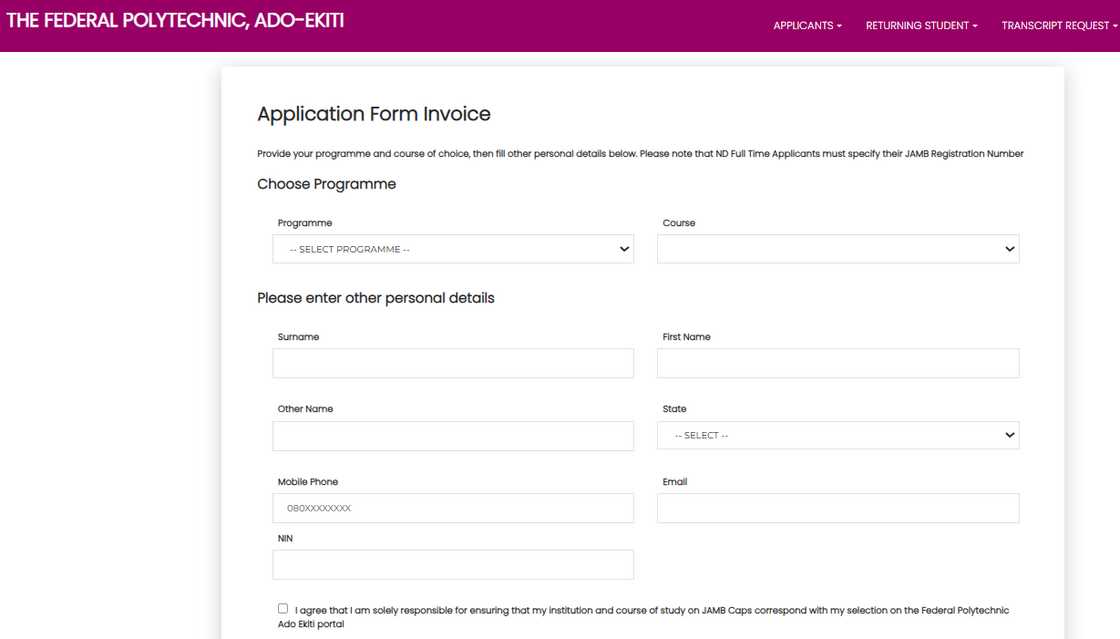The height and width of the screenshot is (639, 1120).
Task: Tick the JAMB Caps agreement checkbox
Action: 283,608
